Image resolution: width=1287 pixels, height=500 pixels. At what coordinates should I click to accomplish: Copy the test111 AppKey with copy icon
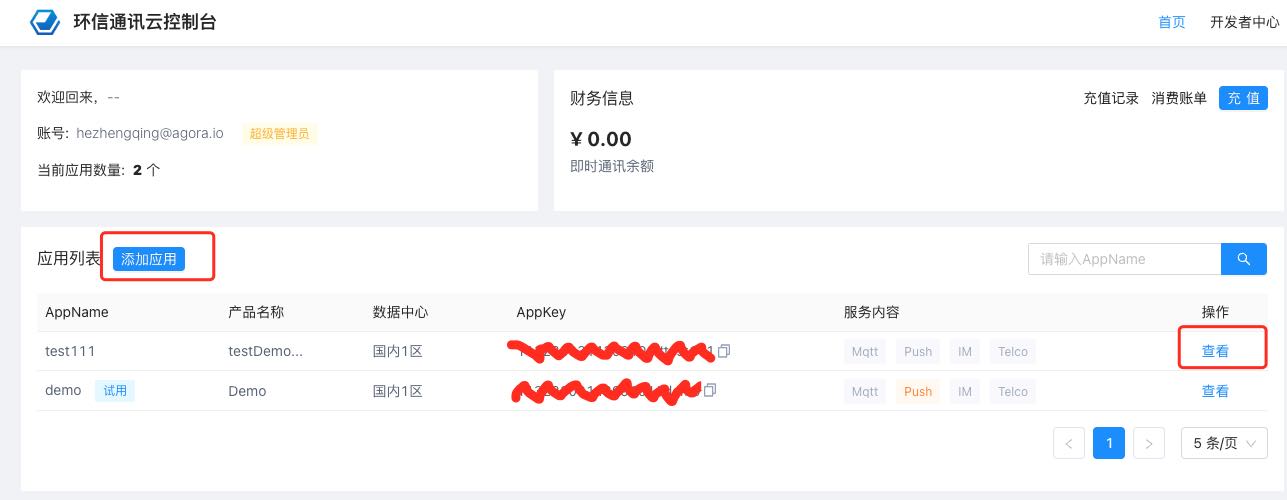724,351
